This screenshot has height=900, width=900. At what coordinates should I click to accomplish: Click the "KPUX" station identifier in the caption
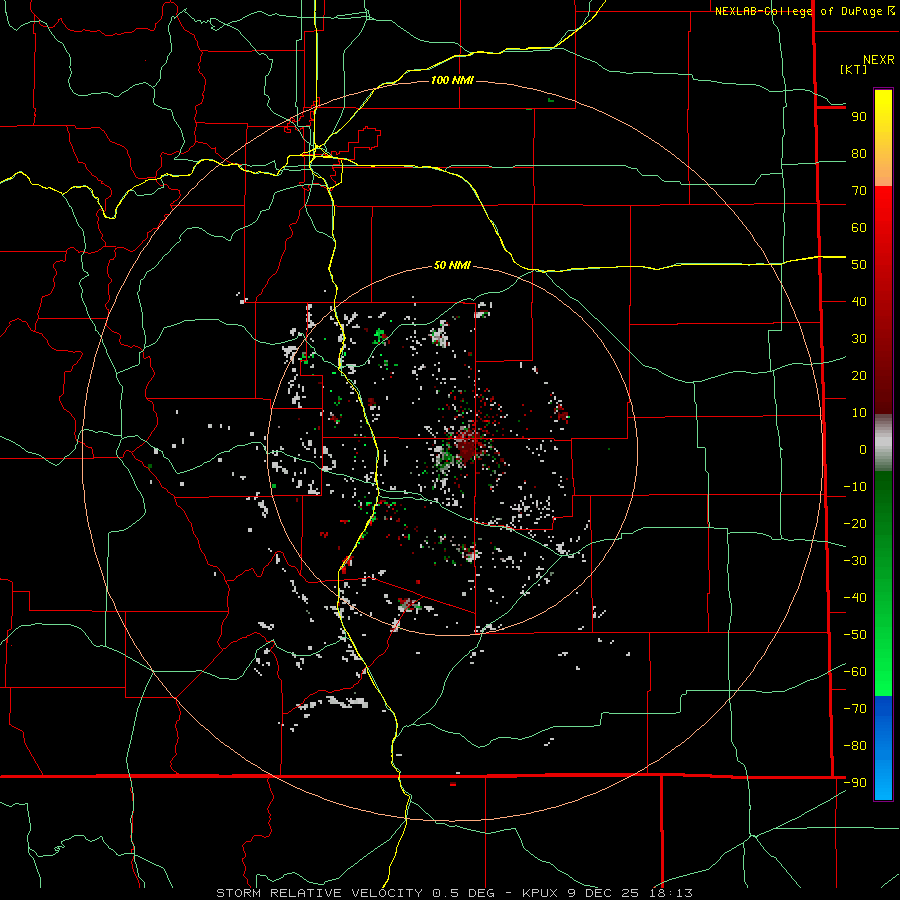(542, 893)
